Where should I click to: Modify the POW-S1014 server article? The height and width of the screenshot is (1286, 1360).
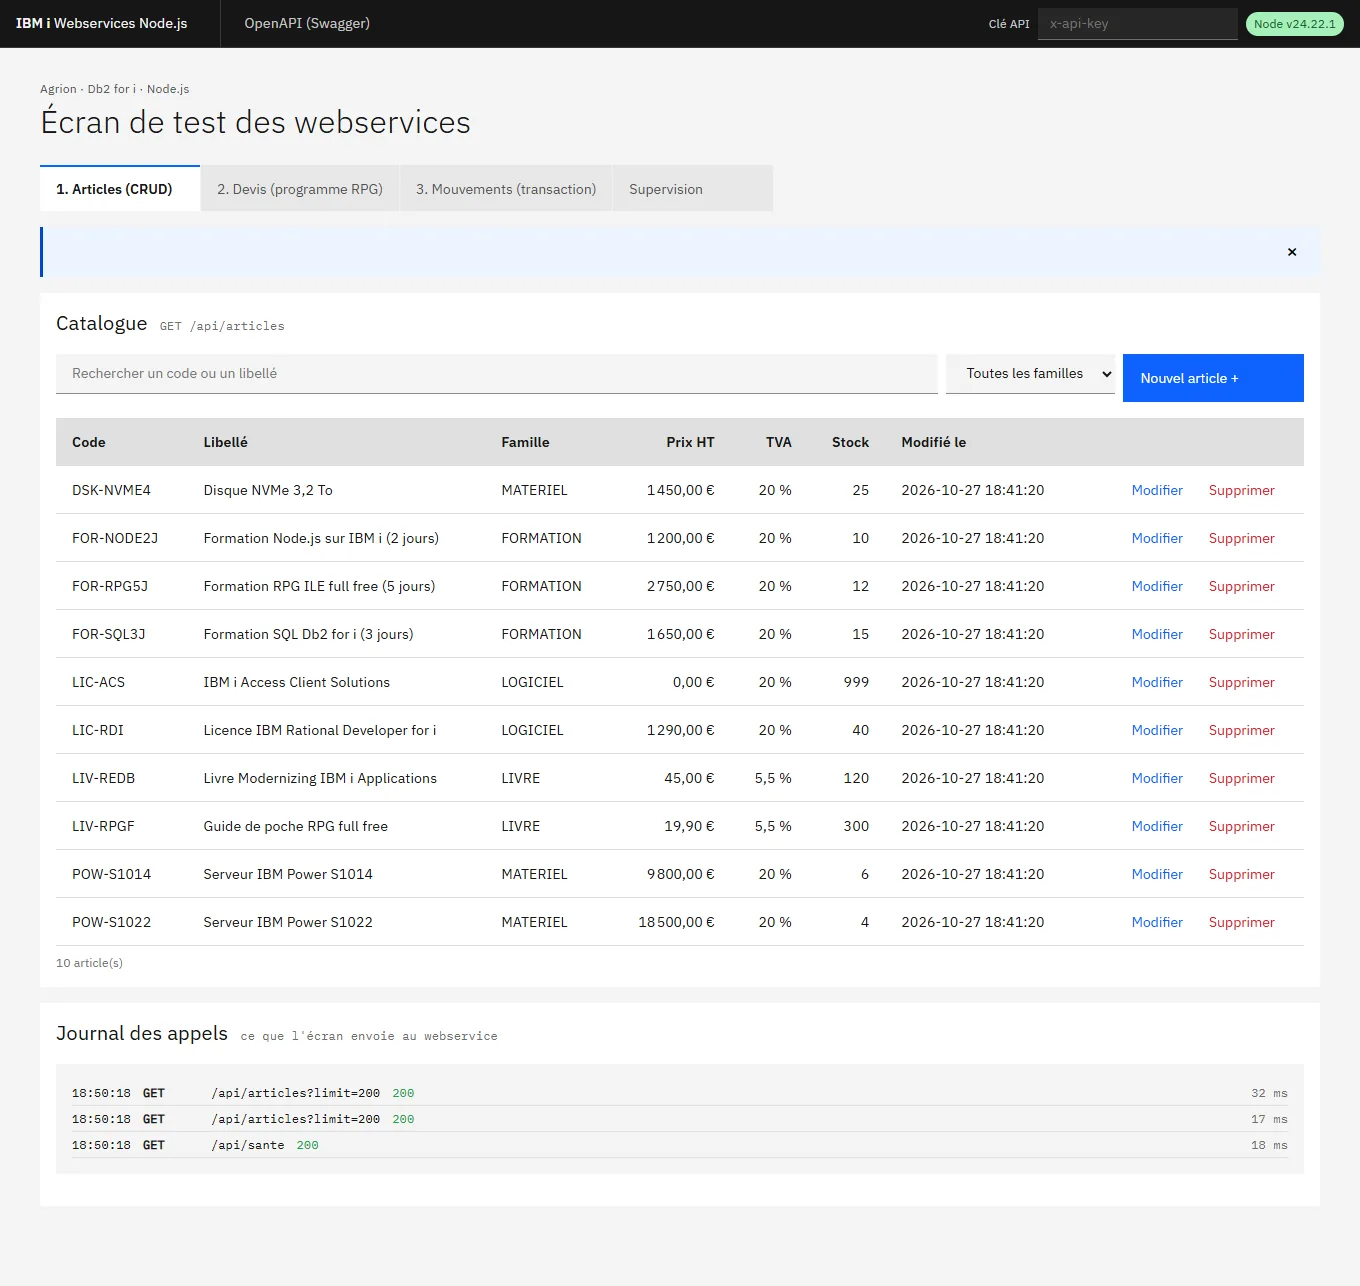point(1157,874)
